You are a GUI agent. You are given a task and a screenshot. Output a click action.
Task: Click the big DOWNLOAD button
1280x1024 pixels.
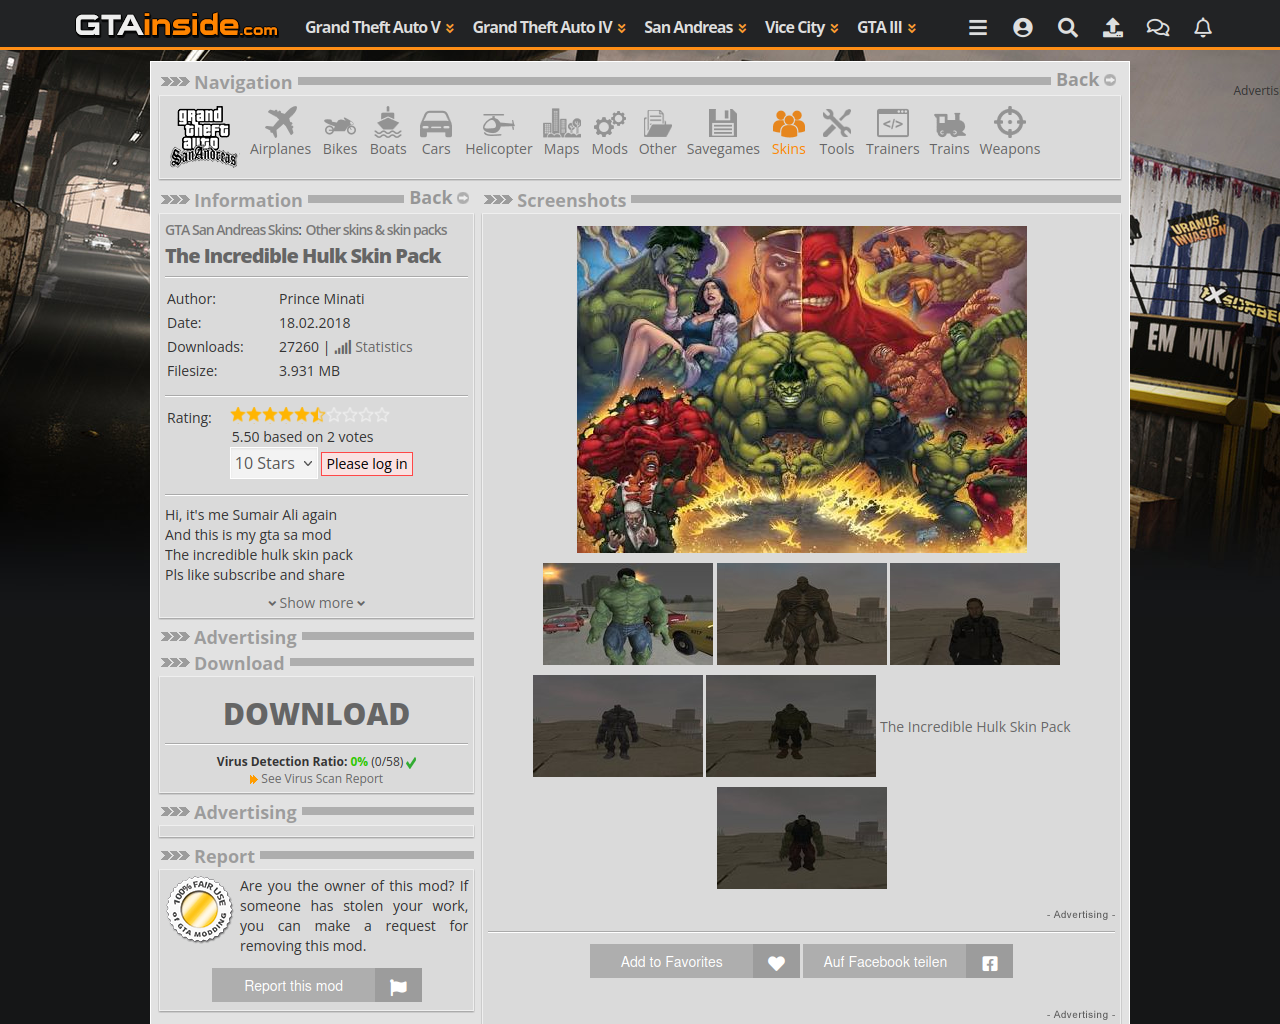[316, 714]
